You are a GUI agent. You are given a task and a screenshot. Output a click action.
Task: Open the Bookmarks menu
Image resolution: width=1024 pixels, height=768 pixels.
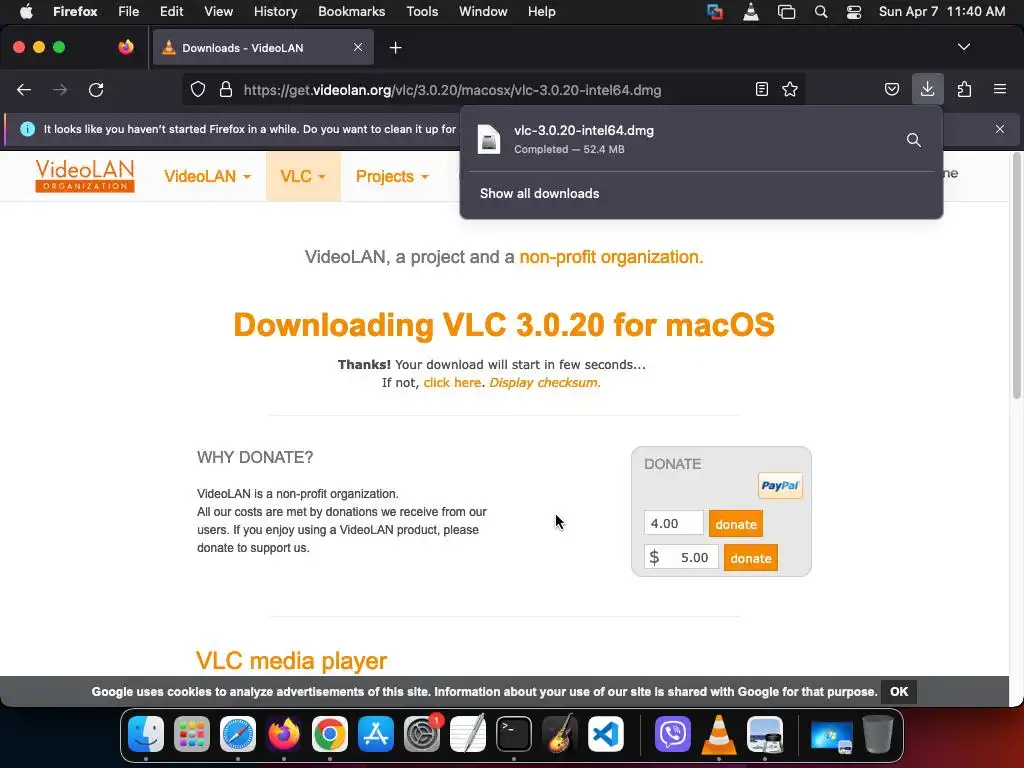click(x=351, y=12)
